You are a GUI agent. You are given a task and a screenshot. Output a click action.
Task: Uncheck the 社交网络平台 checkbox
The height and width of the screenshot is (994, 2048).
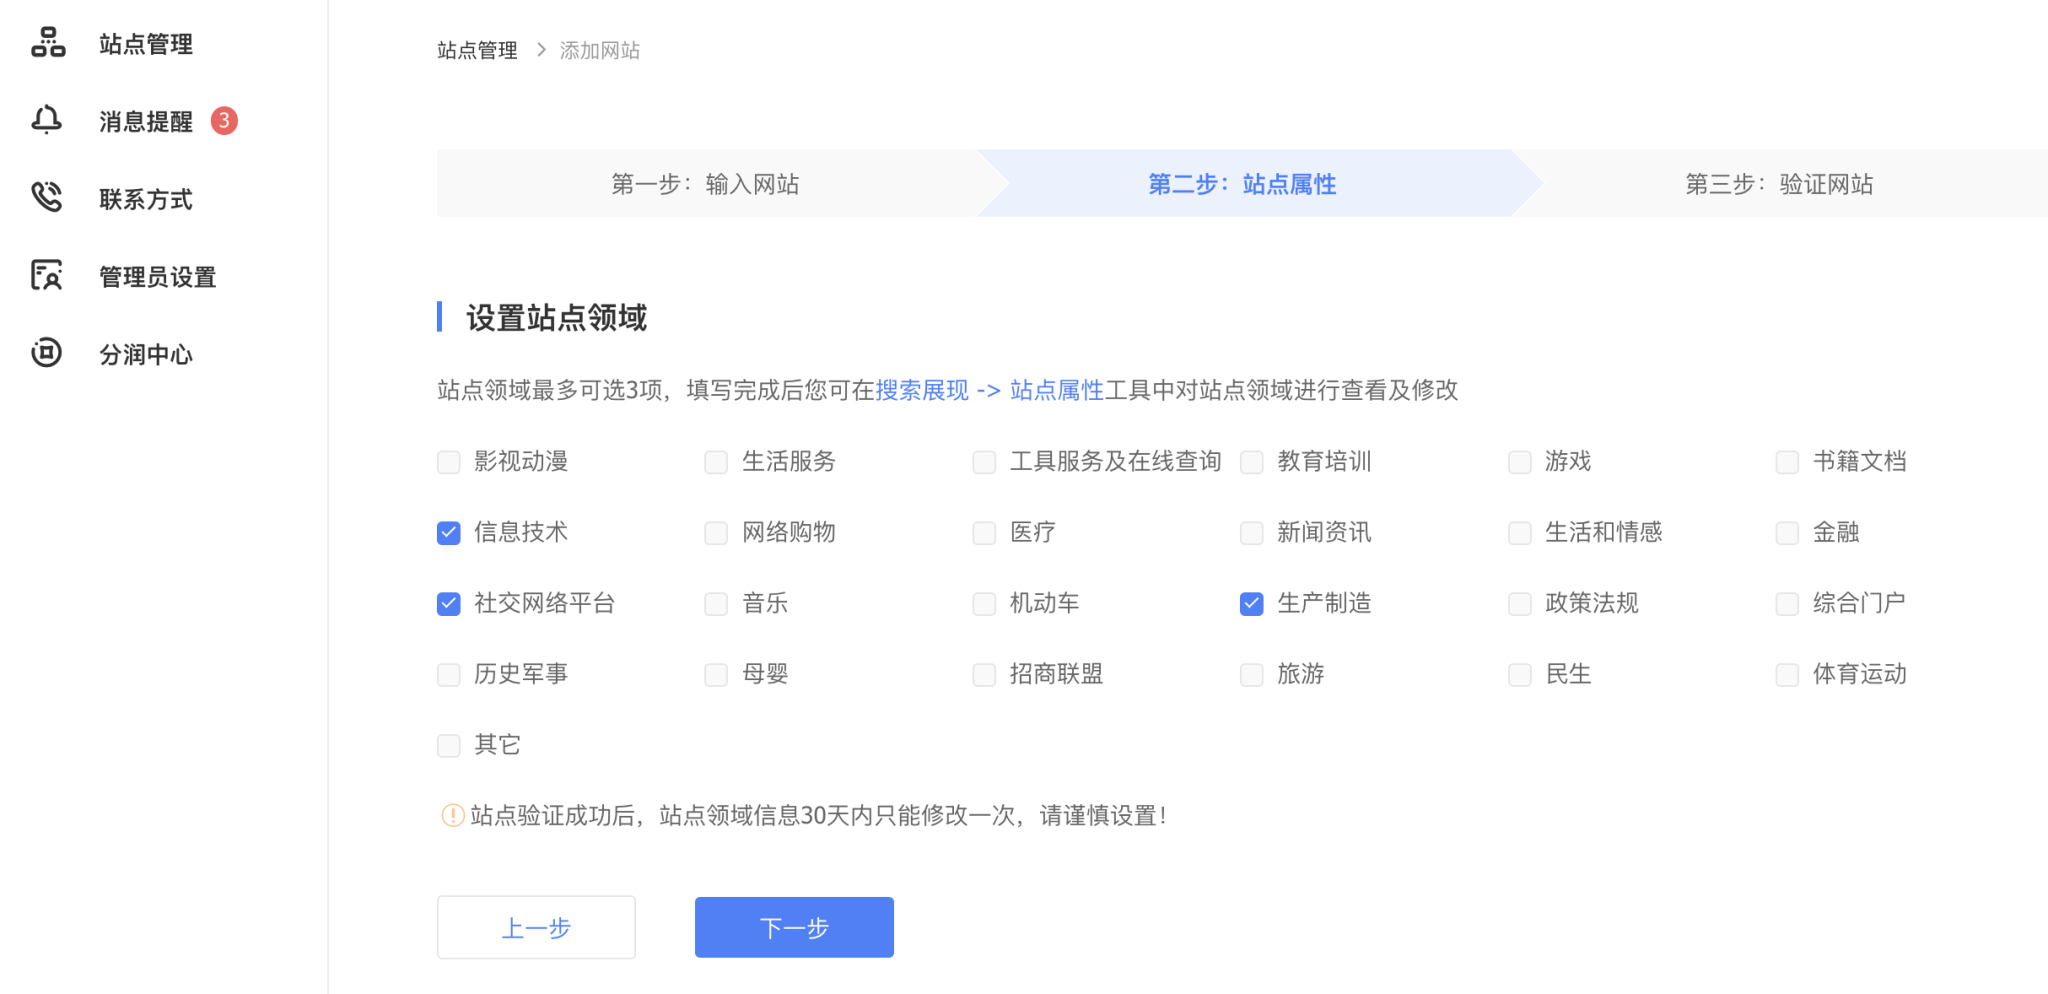(449, 604)
